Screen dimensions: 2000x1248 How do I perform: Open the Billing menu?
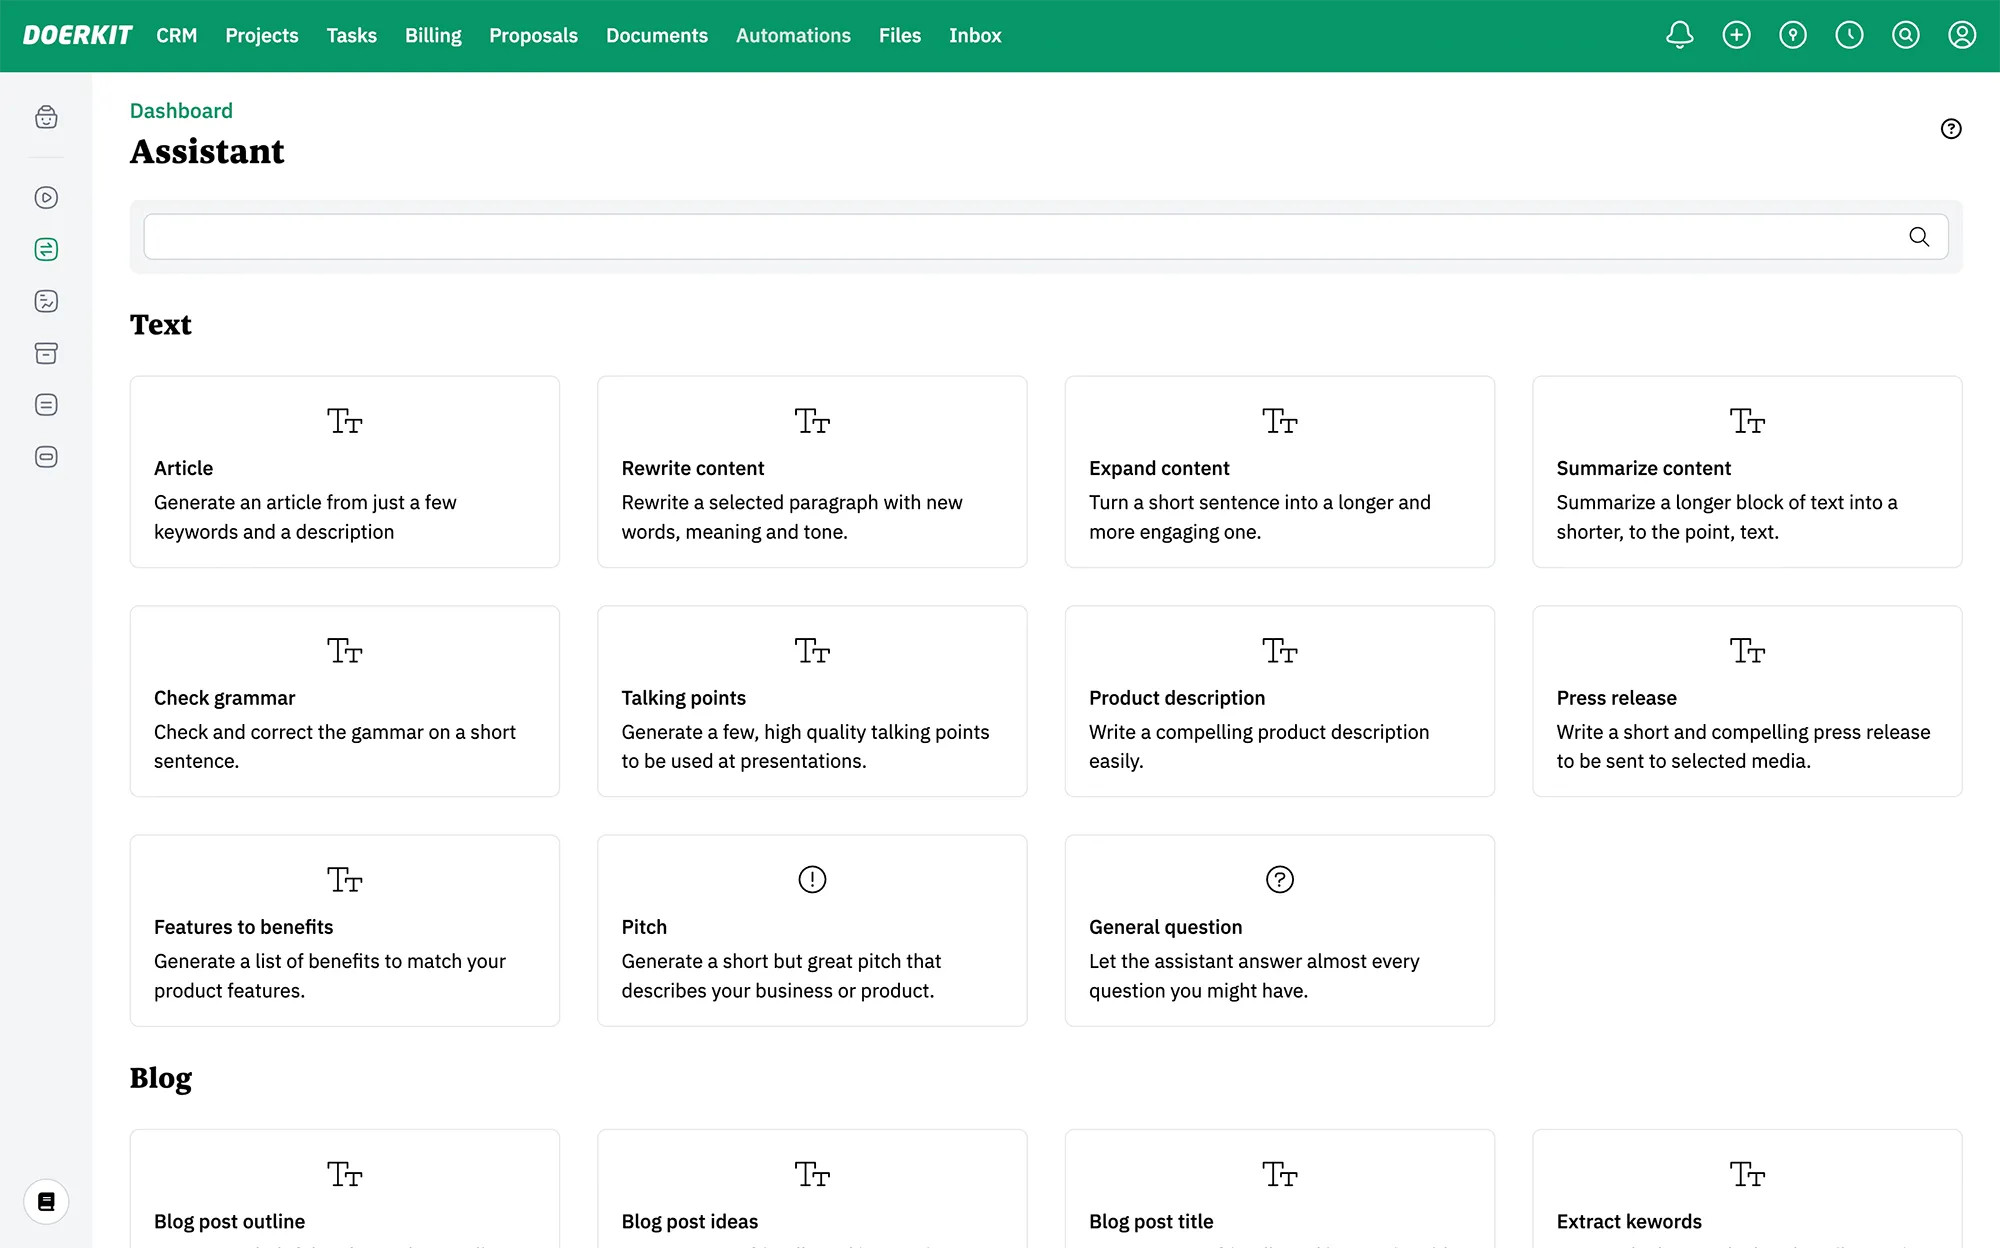pos(433,36)
